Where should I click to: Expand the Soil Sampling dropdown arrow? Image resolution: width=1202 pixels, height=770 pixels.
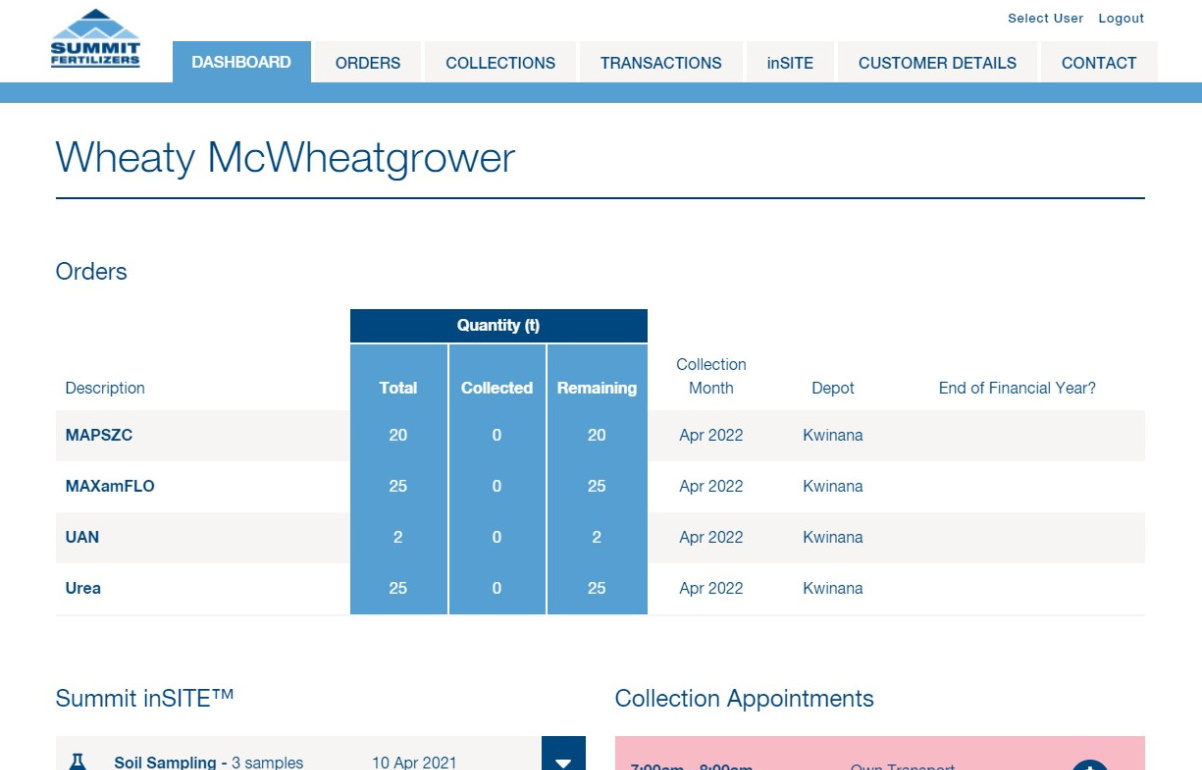(x=563, y=757)
